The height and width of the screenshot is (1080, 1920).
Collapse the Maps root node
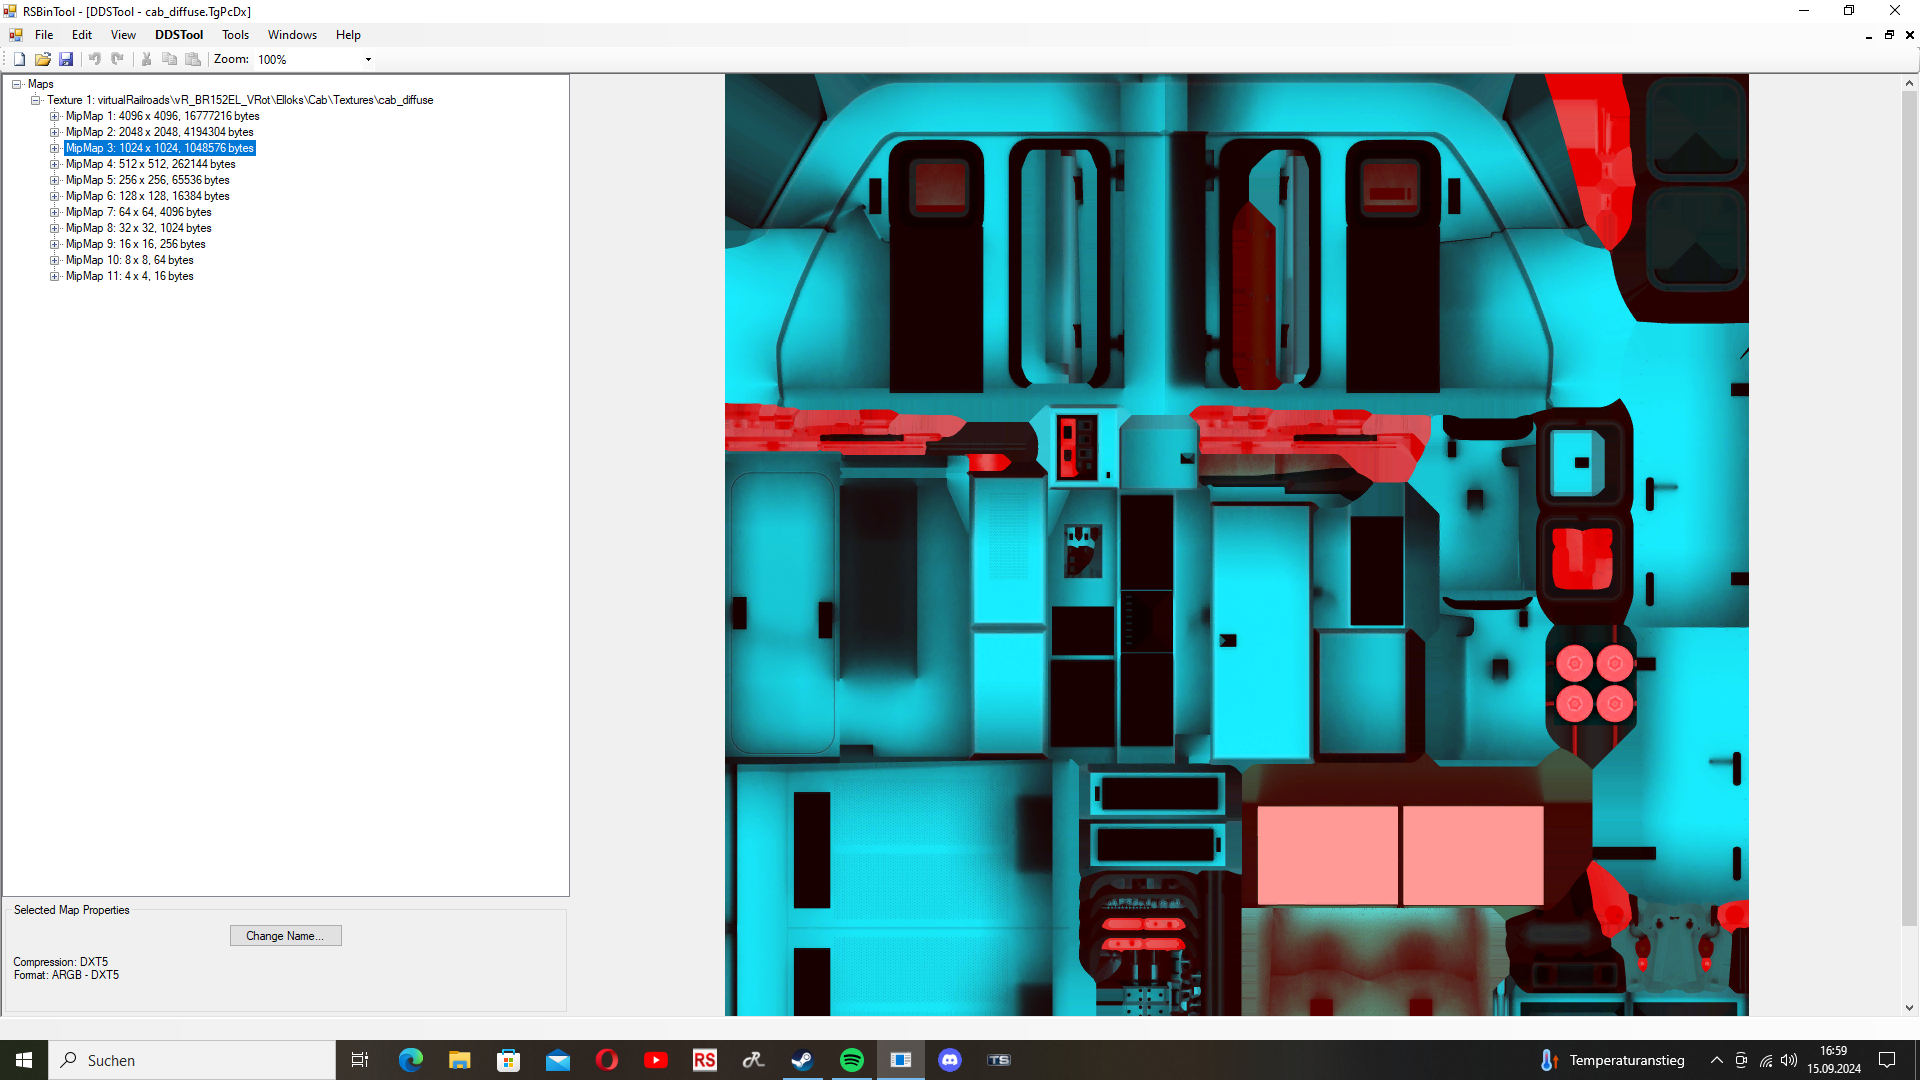pos(17,84)
